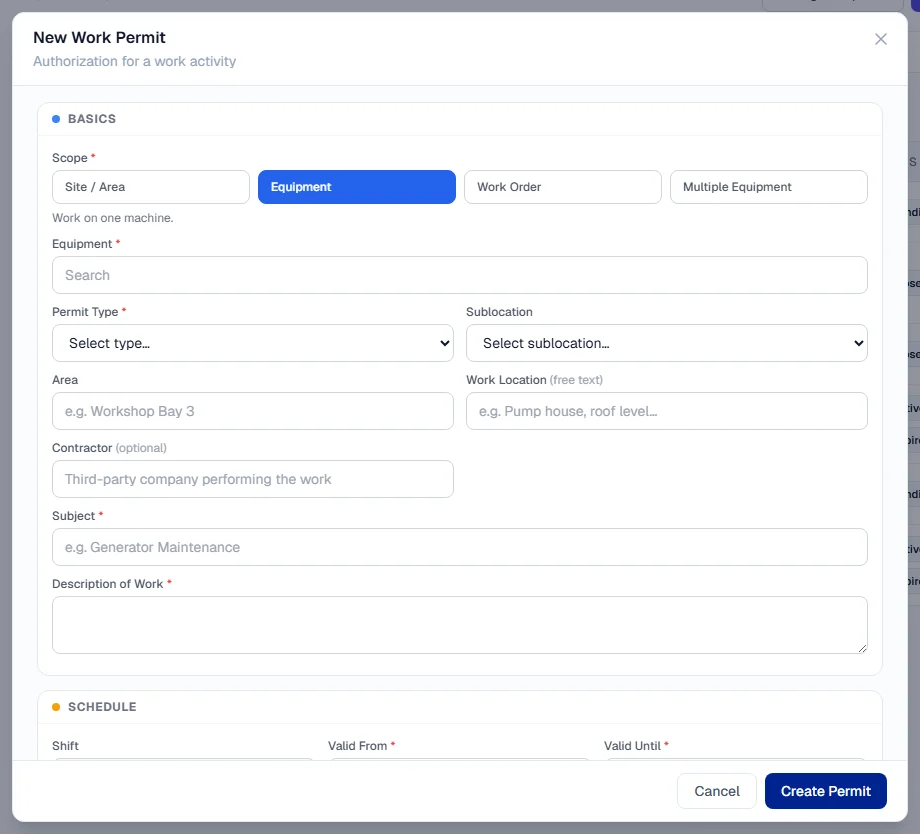Choose Multiple Equipment scope option

(x=769, y=187)
